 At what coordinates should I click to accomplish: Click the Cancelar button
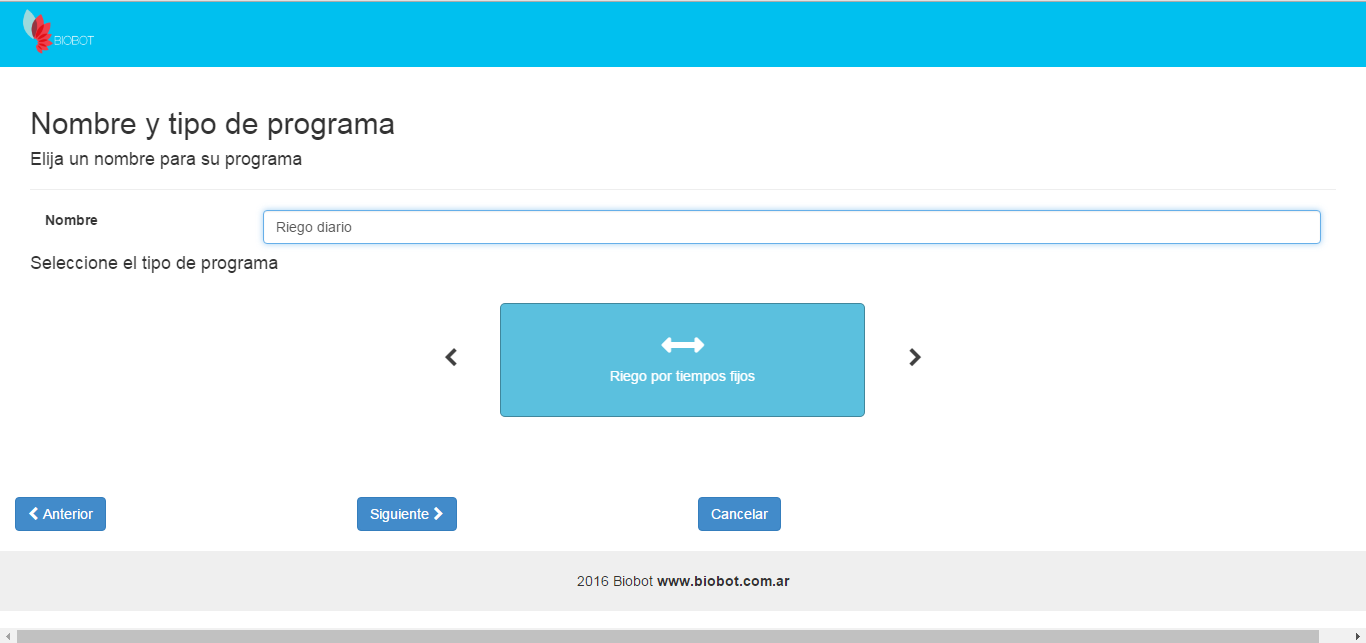[739, 514]
